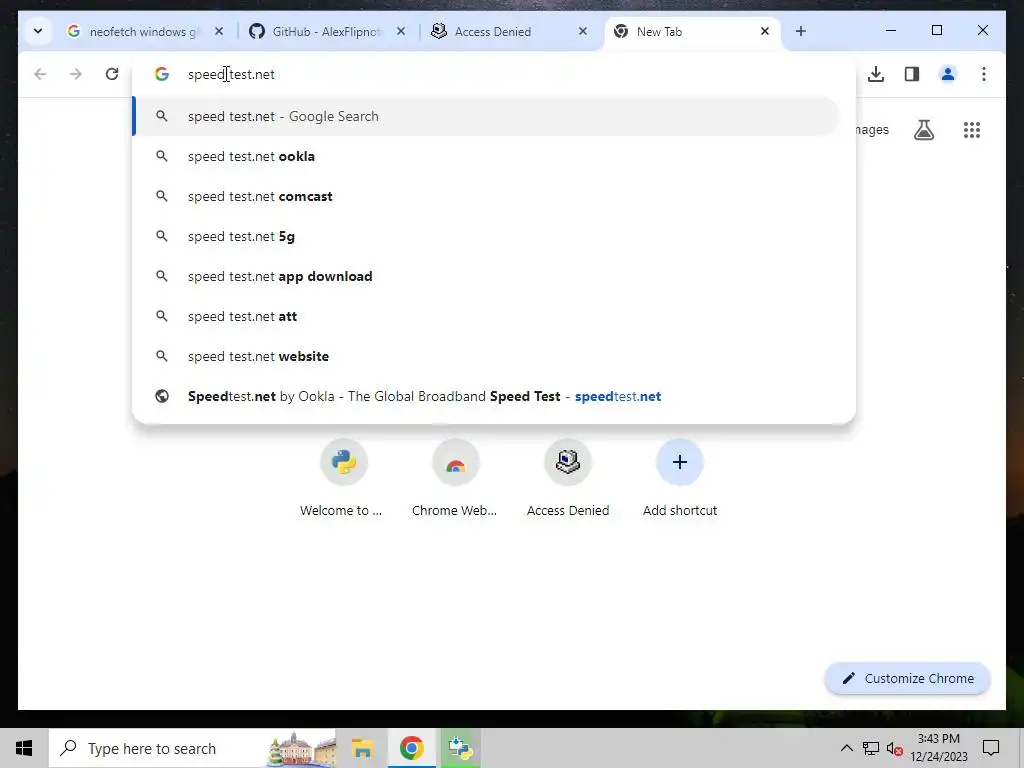Open the Windows notification center
This screenshot has width=1024, height=768.
tap(991, 748)
